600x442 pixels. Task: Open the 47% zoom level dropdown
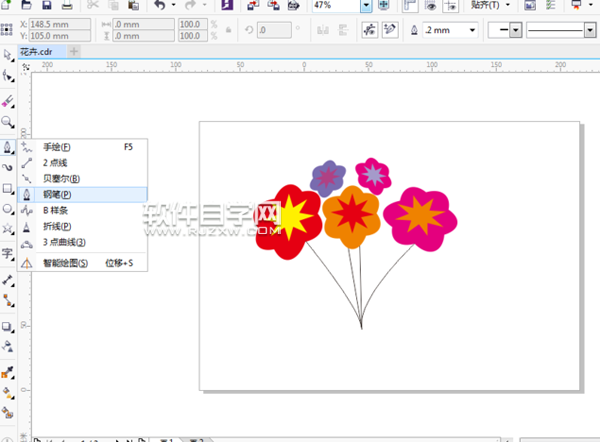366,6
